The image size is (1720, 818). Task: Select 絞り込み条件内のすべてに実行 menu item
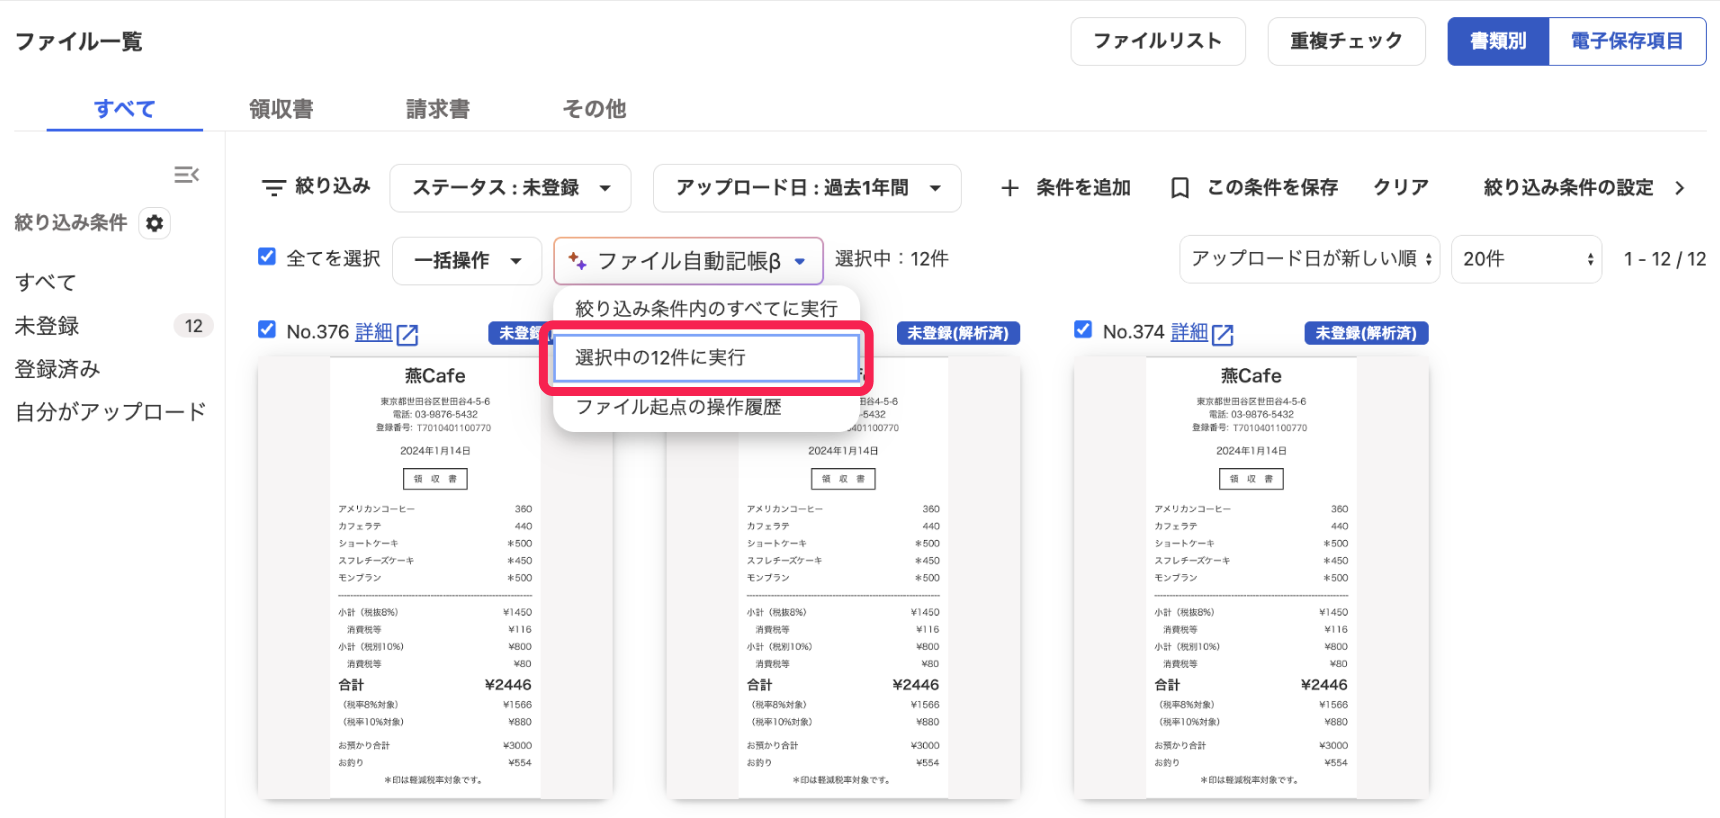tap(706, 309)
